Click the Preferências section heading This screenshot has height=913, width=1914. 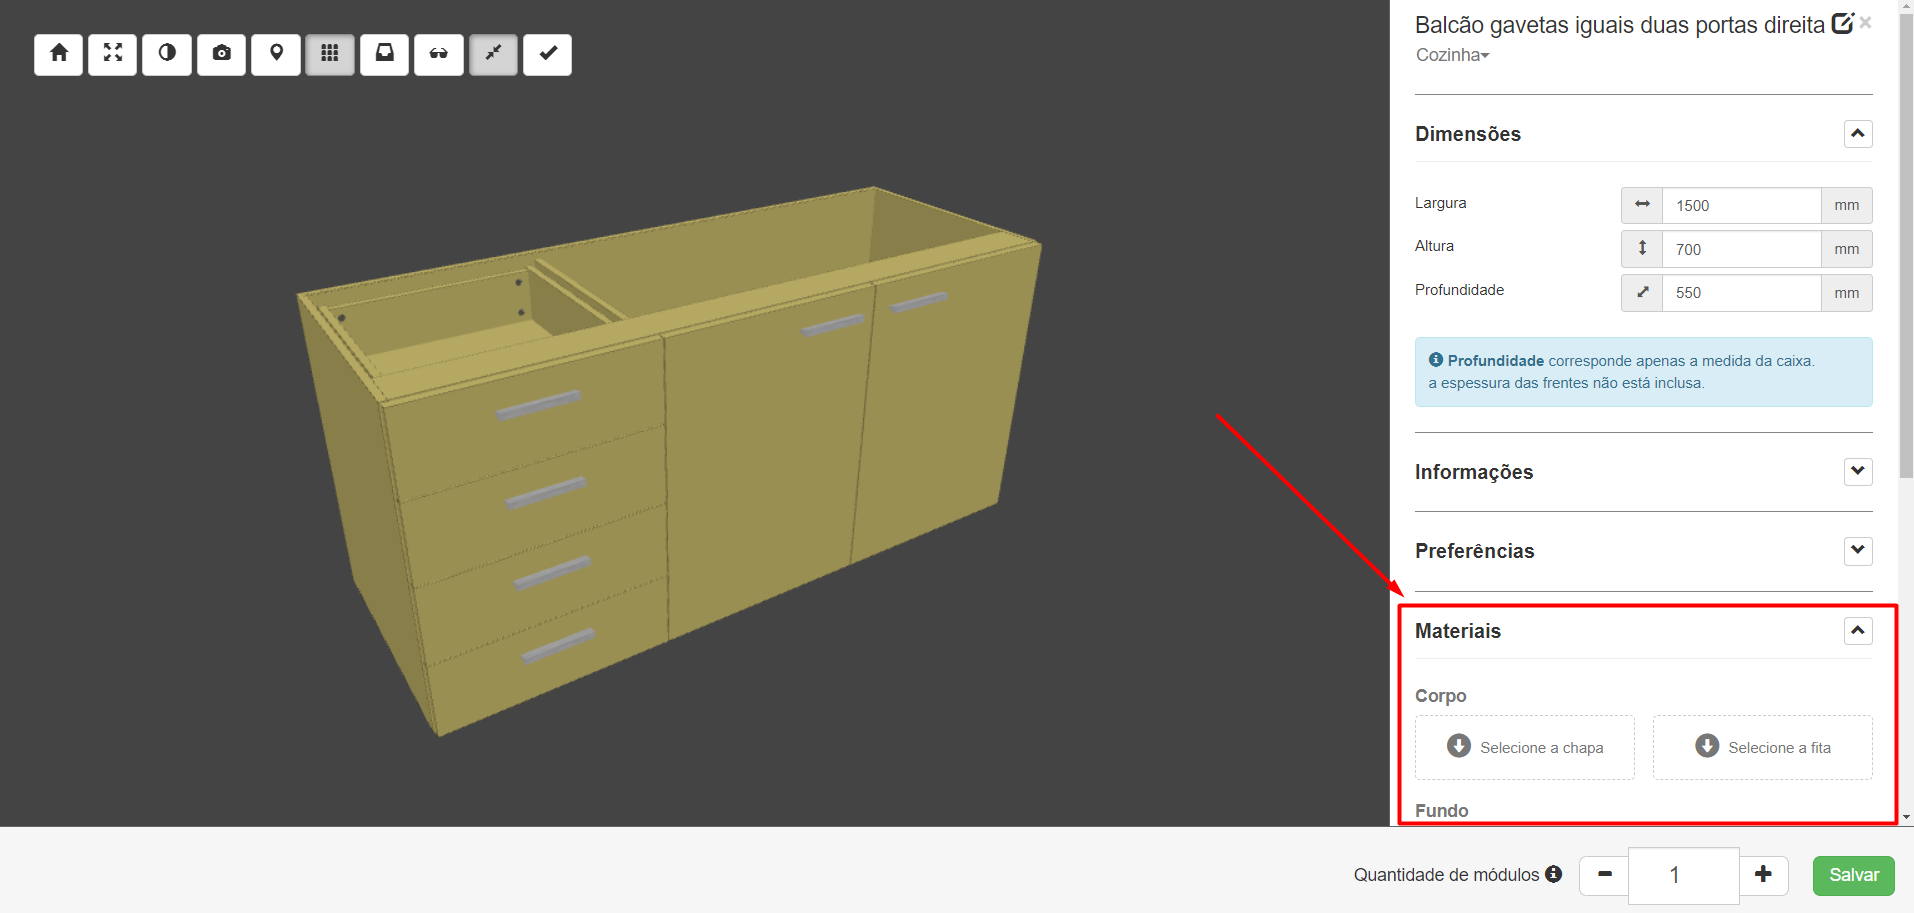point(1474,551)
